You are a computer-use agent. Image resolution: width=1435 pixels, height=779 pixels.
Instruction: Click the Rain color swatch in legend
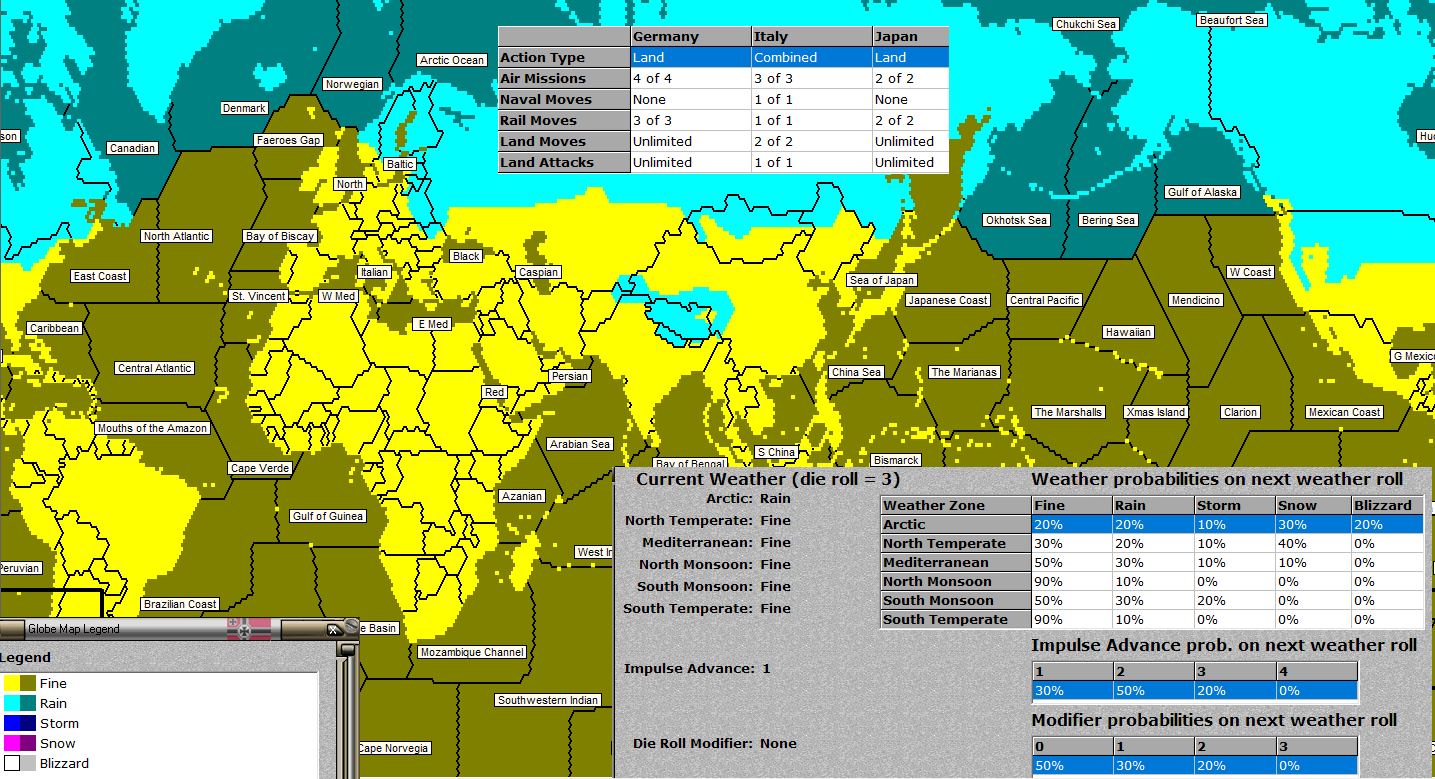pyautogui.click(x=21, y=703)
